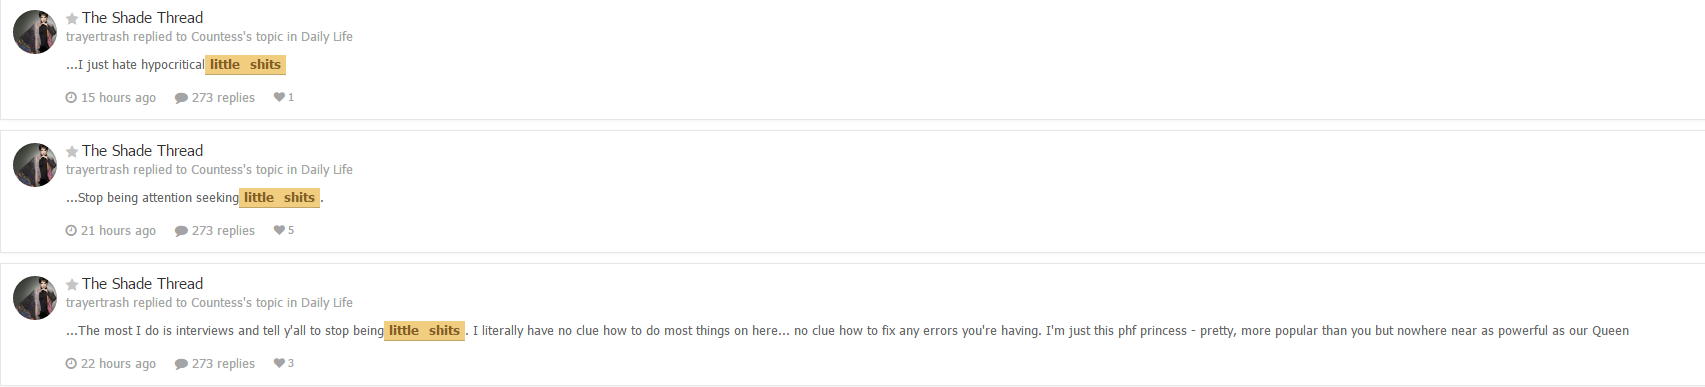Follow the Daily Life forum link in the first result

[327, 37]
